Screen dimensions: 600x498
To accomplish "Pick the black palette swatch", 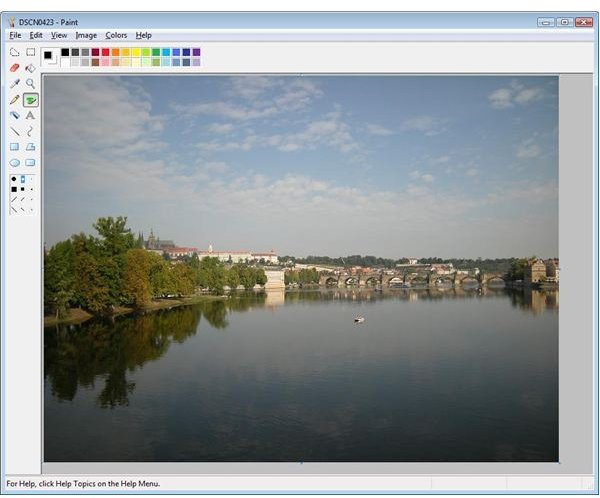I will coord(65,52).
